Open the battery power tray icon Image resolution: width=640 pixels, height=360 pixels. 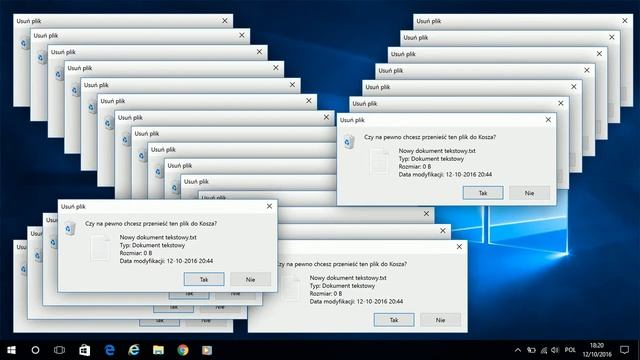click(531, 350)
